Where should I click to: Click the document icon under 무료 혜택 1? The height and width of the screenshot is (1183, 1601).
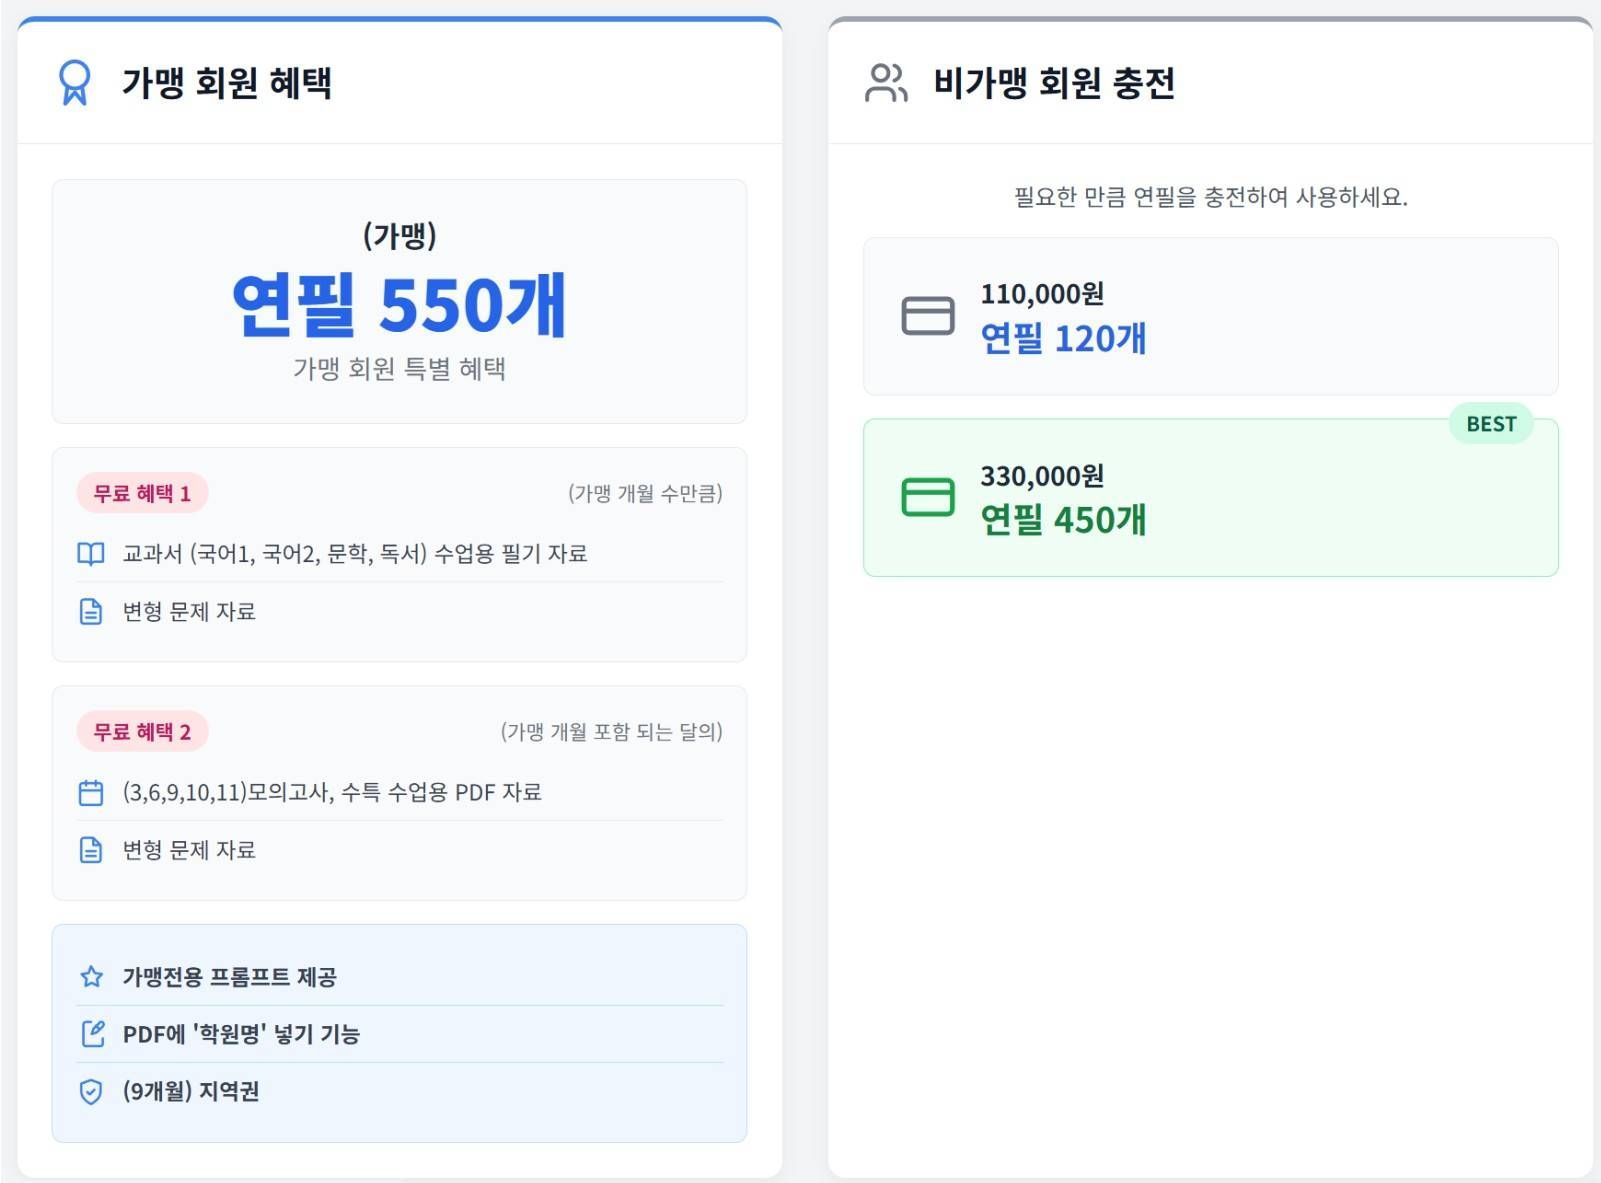pos(91,612)
